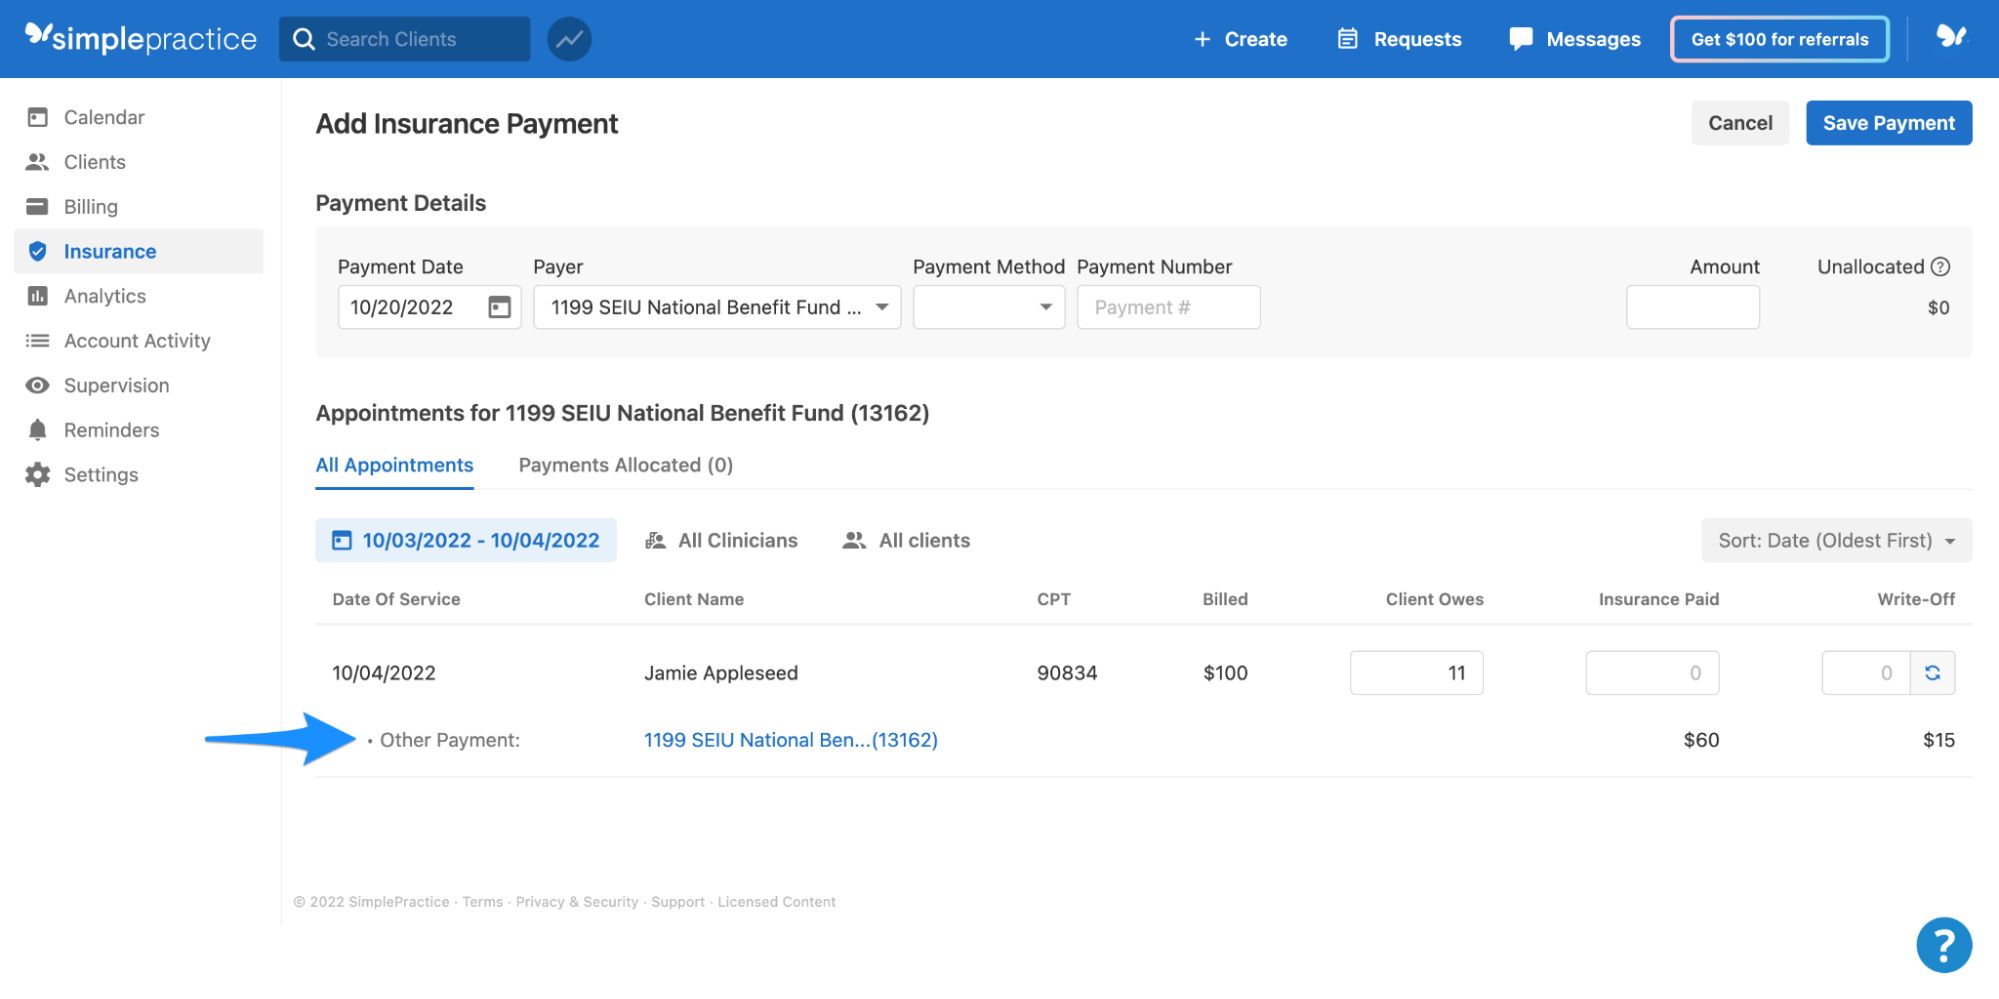Switch to the Payments Allocated tab

point(625,464)
